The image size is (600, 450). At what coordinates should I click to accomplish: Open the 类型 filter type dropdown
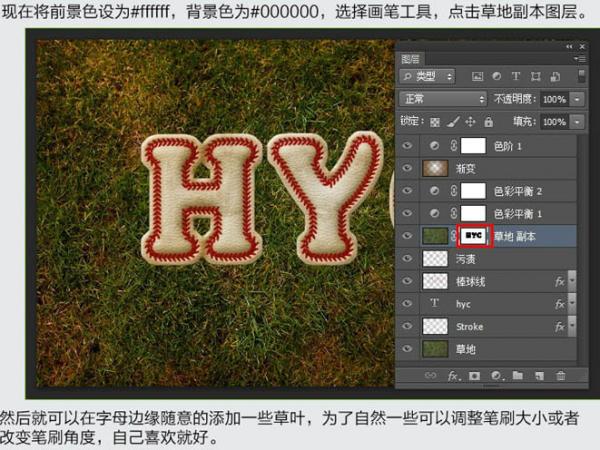click(x=428, y=76)
